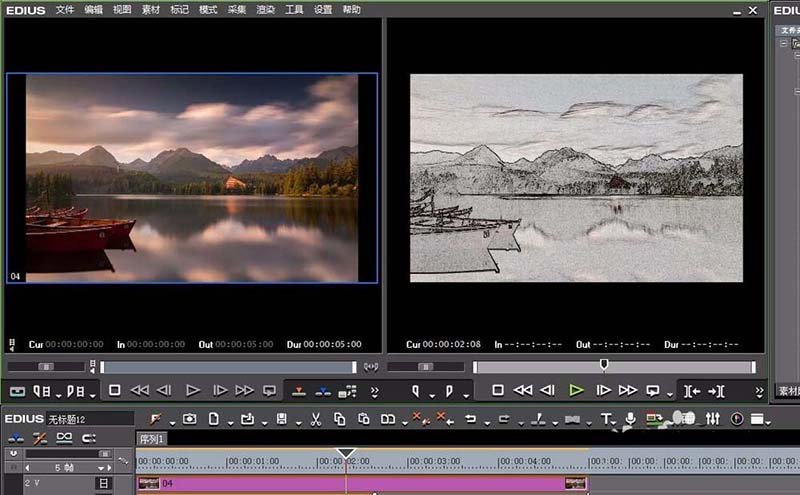Fast forward the source player
The width and height of the screenshot is (800, 495).
pyautogui.click(x=244, y=390)
